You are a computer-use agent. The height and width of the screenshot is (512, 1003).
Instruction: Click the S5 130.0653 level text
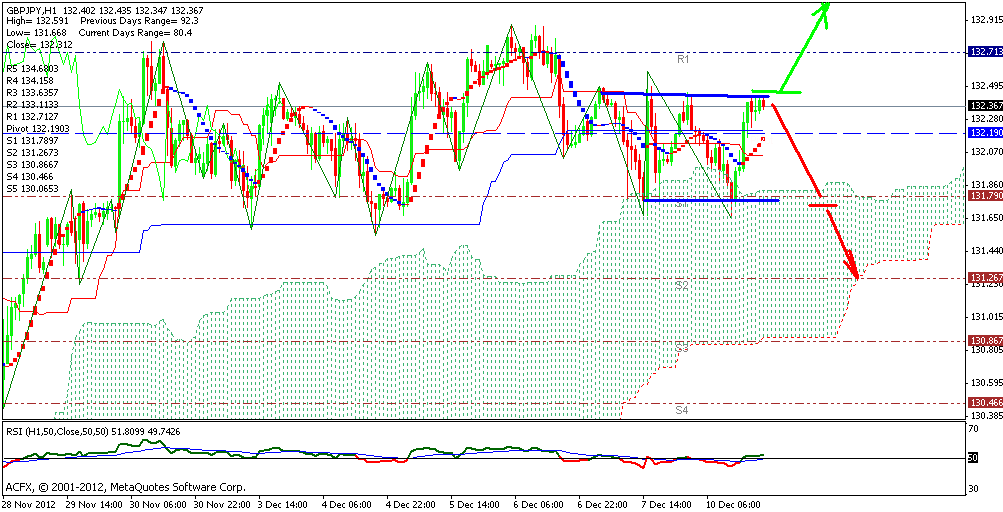click(x=32, y=188)
